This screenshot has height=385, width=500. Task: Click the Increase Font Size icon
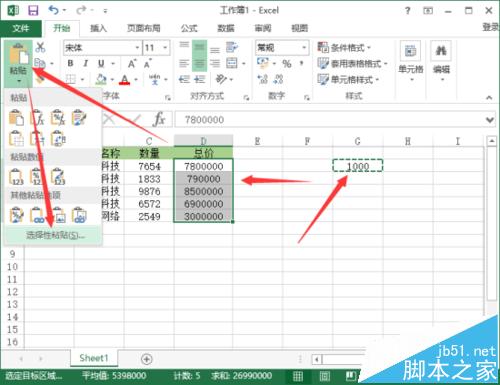tap(132, 63)
